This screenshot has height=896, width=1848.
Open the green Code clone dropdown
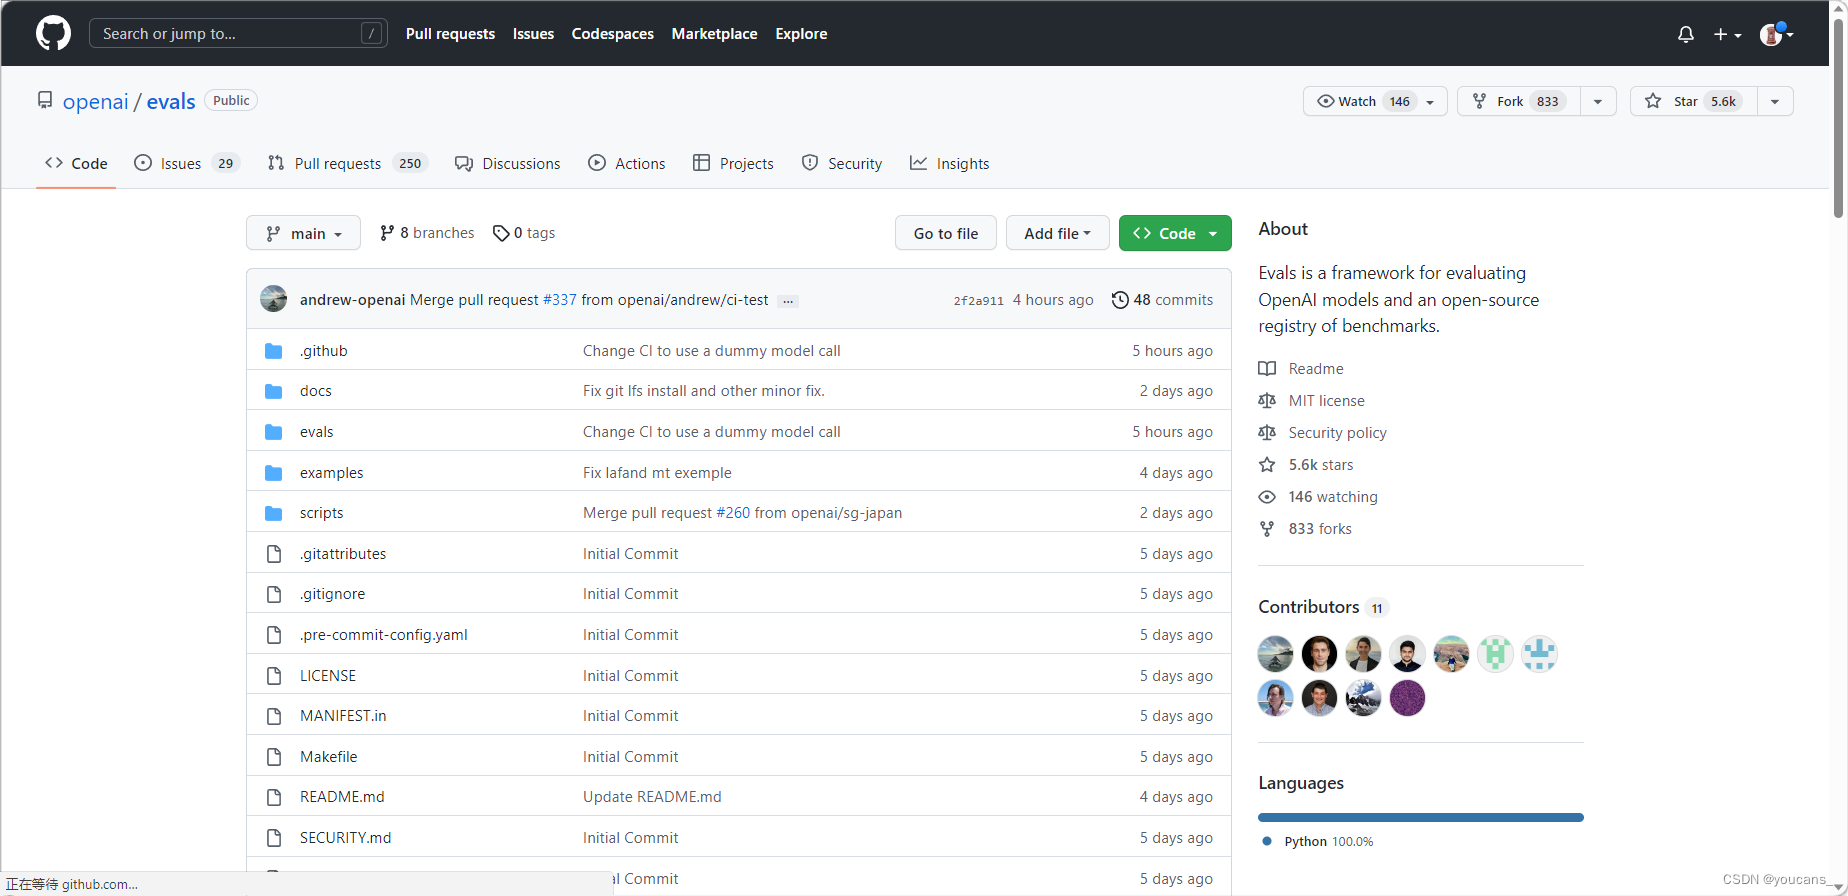coord(1175,233)
